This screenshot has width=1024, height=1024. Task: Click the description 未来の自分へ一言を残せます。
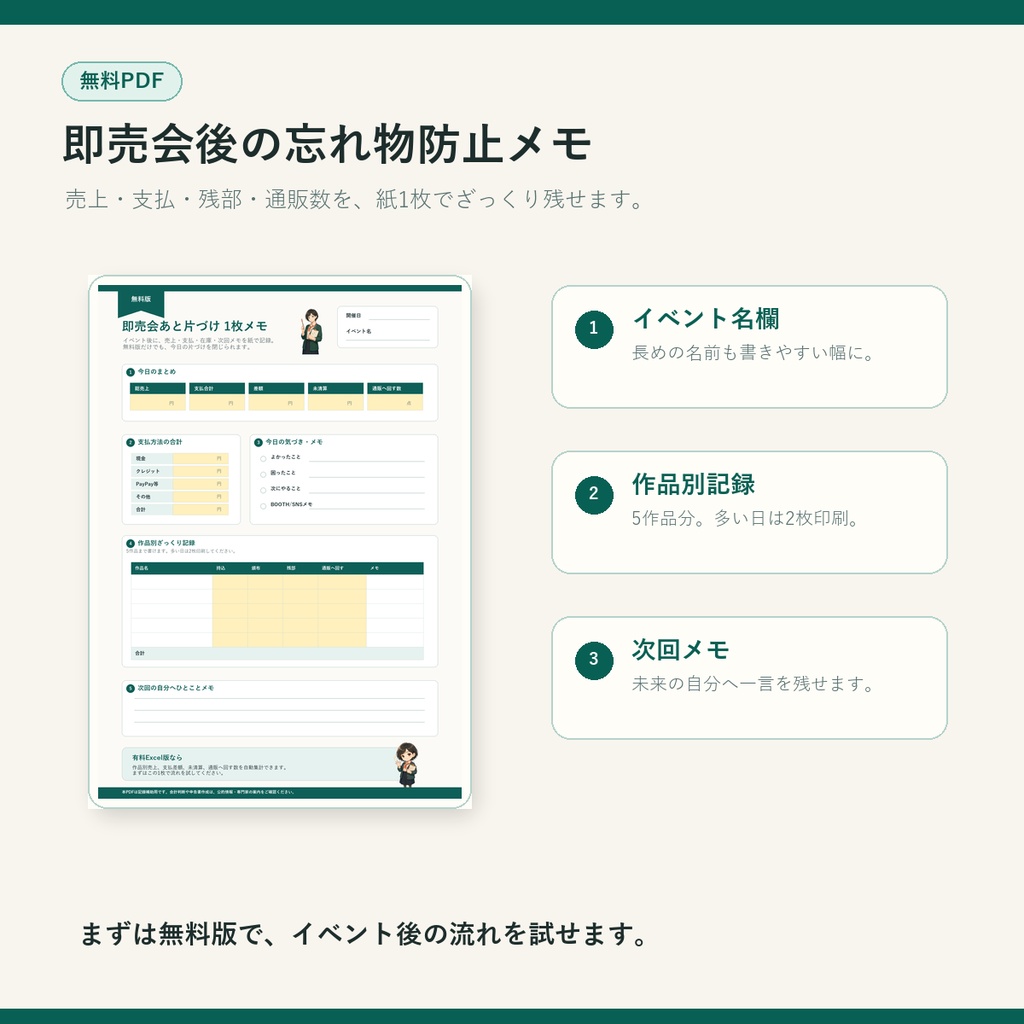[753, 684]
